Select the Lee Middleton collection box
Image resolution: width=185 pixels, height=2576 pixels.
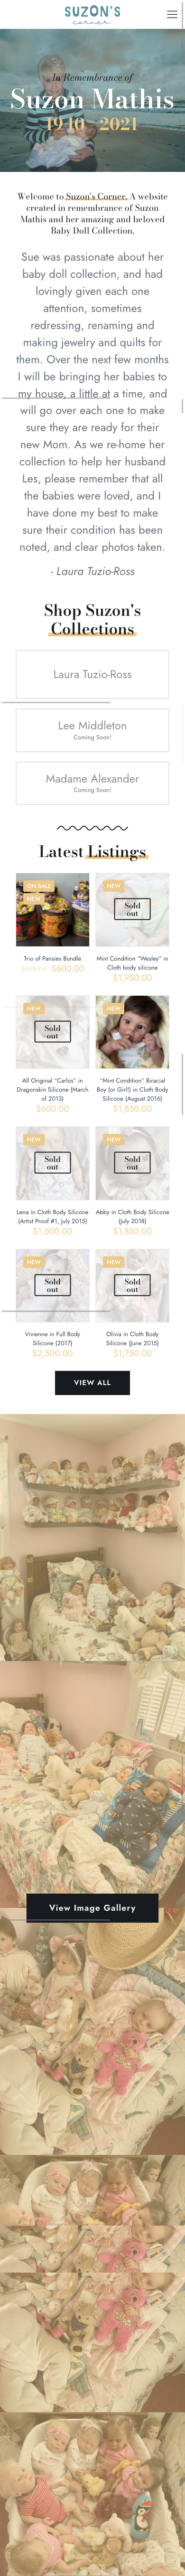[92, 729]
